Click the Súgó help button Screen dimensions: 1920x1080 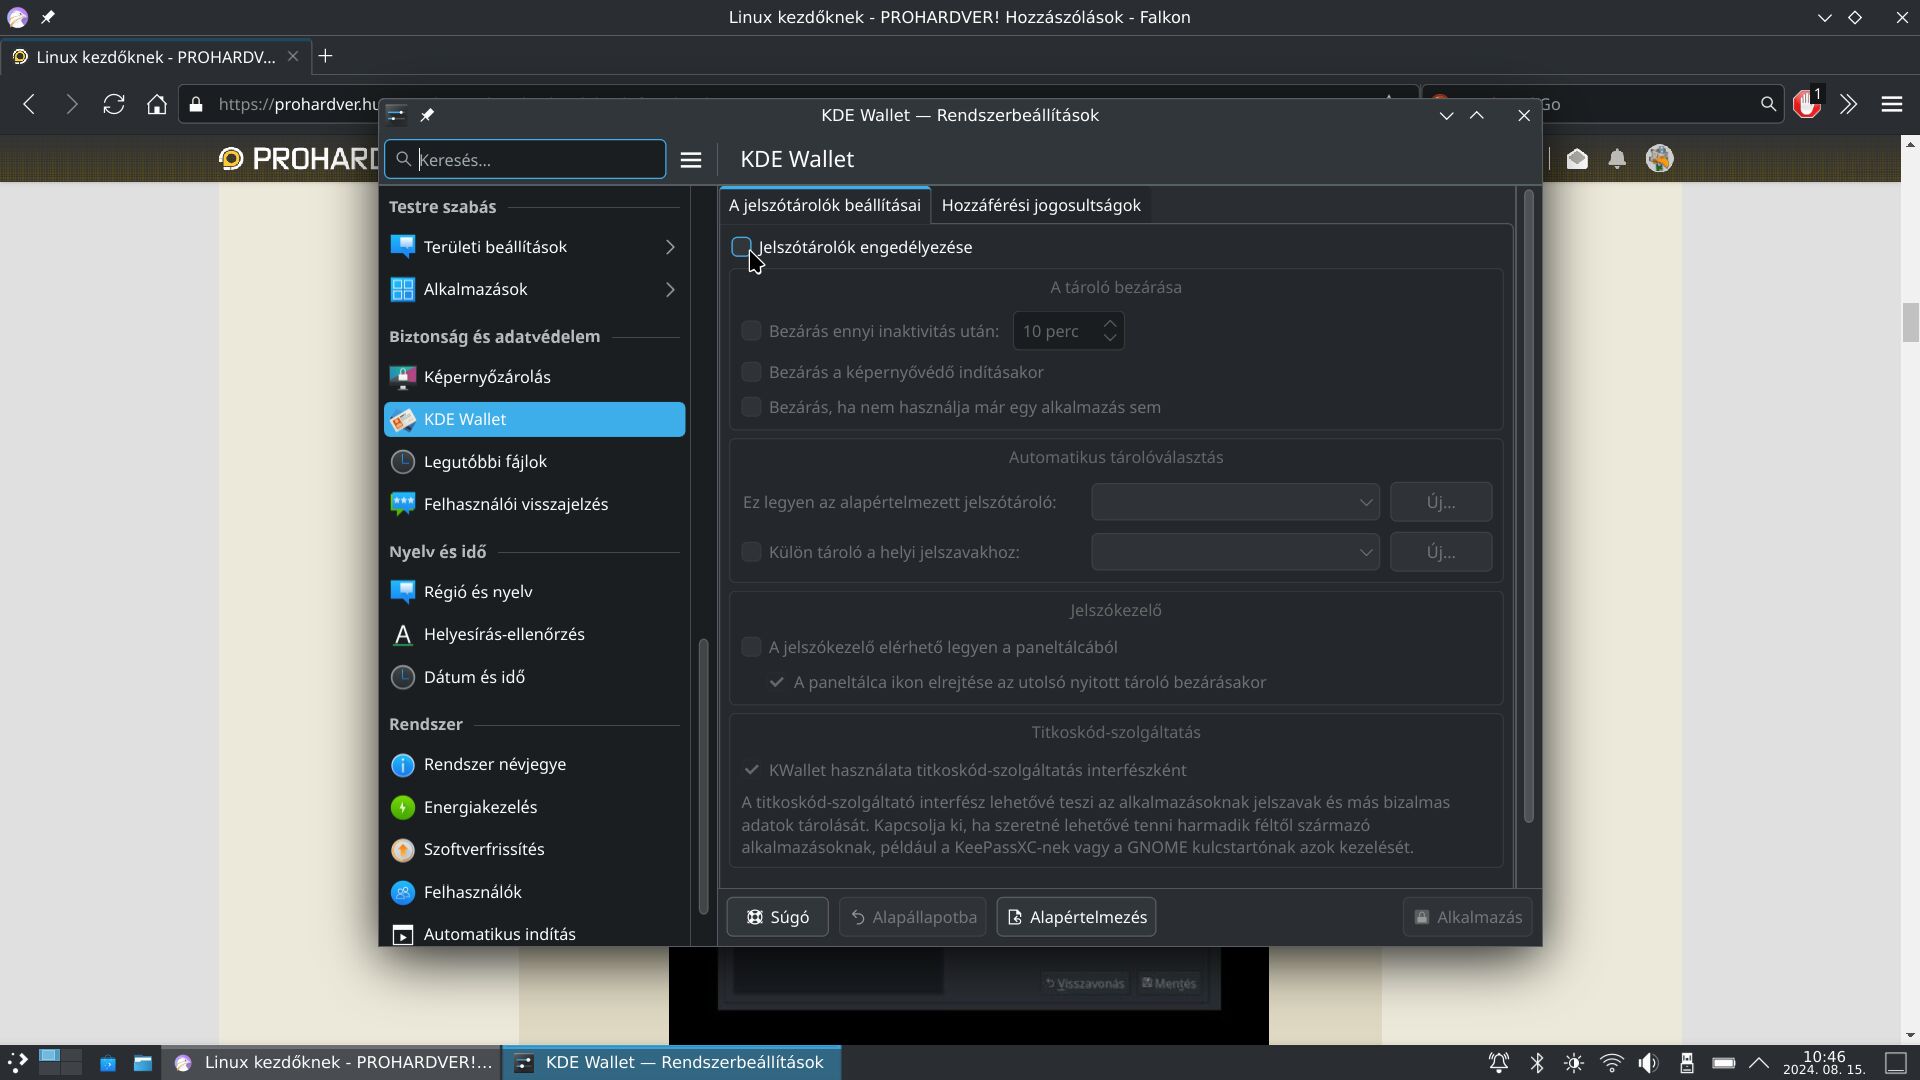click(x=777, y=917)
